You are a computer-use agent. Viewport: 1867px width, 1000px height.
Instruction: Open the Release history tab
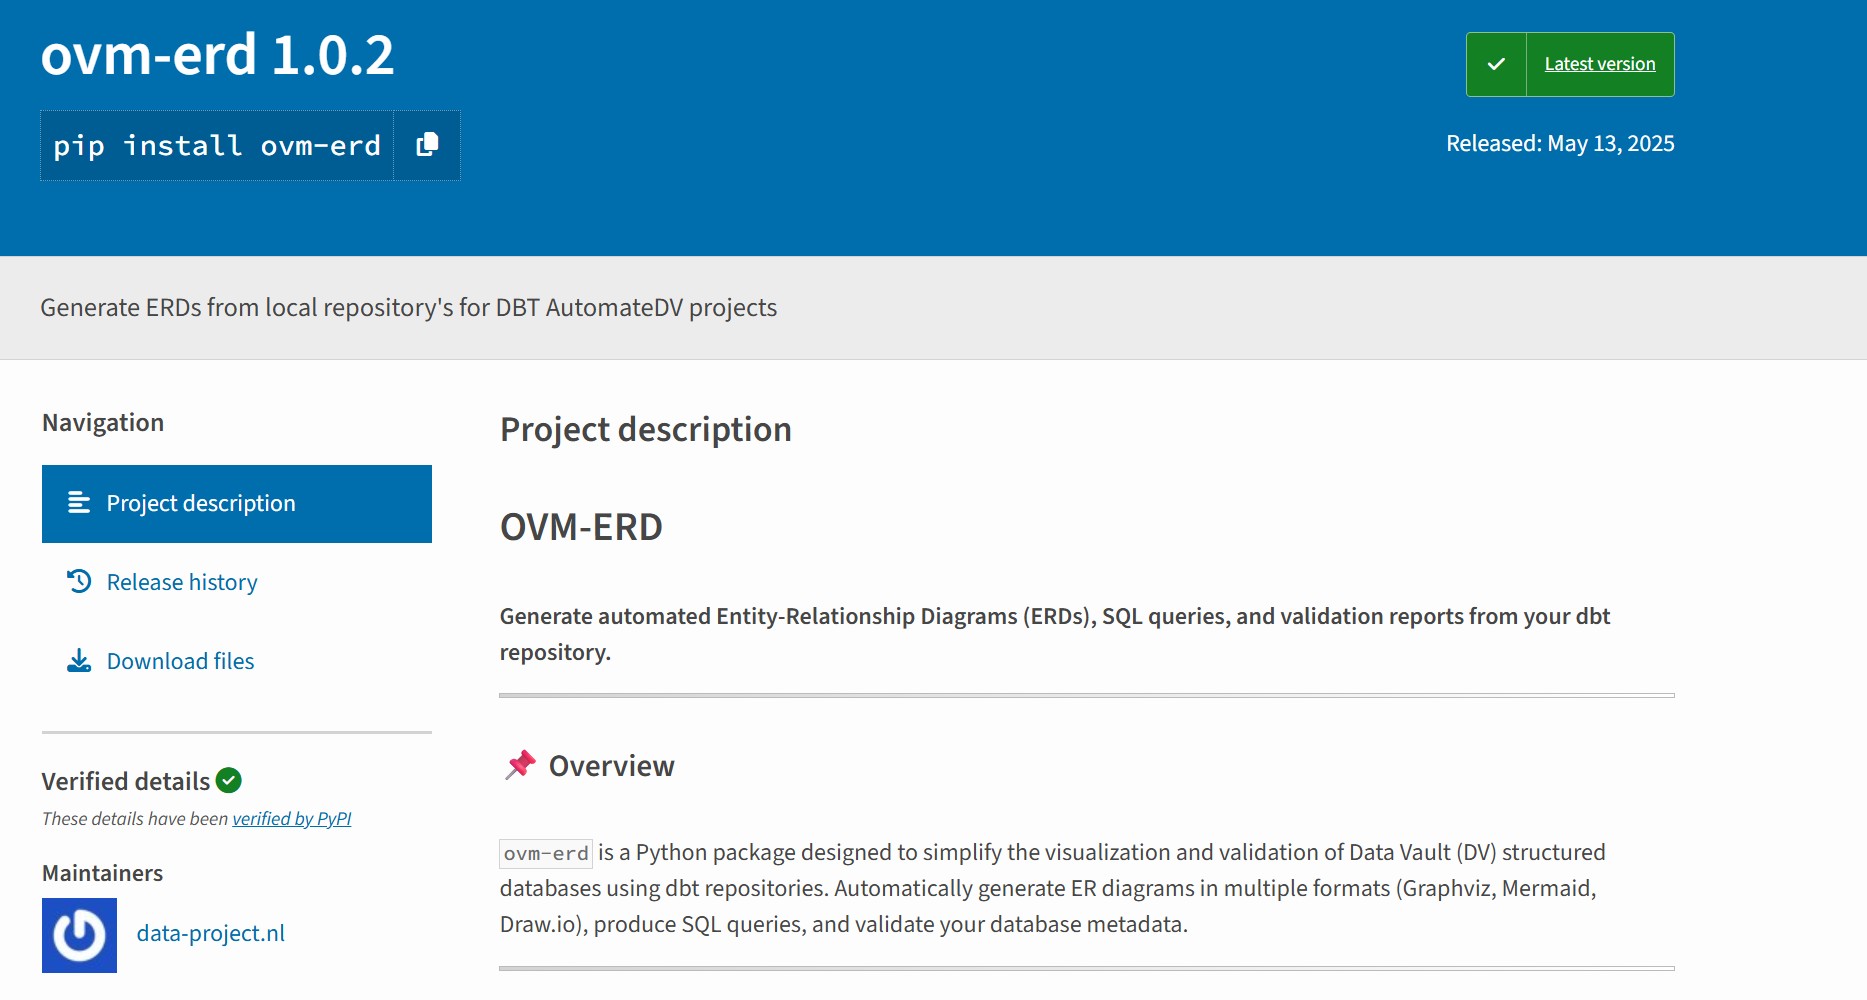[237, 582]
